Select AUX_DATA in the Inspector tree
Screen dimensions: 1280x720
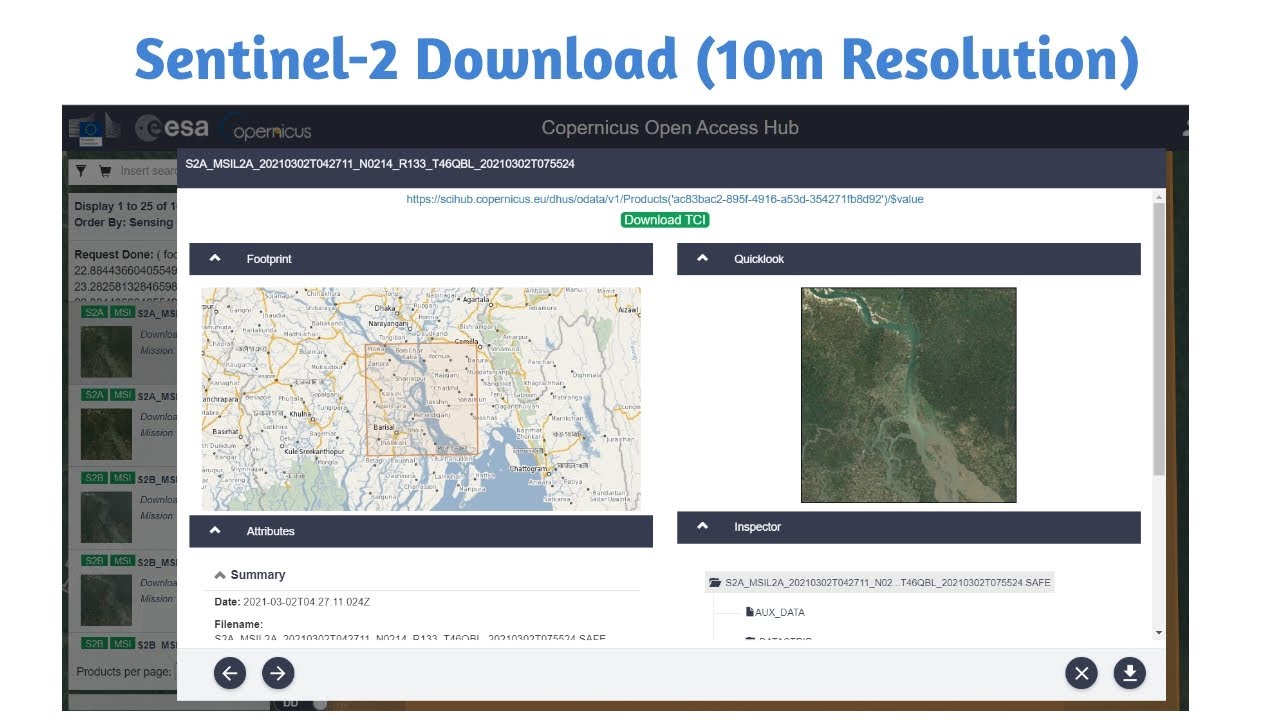coord(780,612)
